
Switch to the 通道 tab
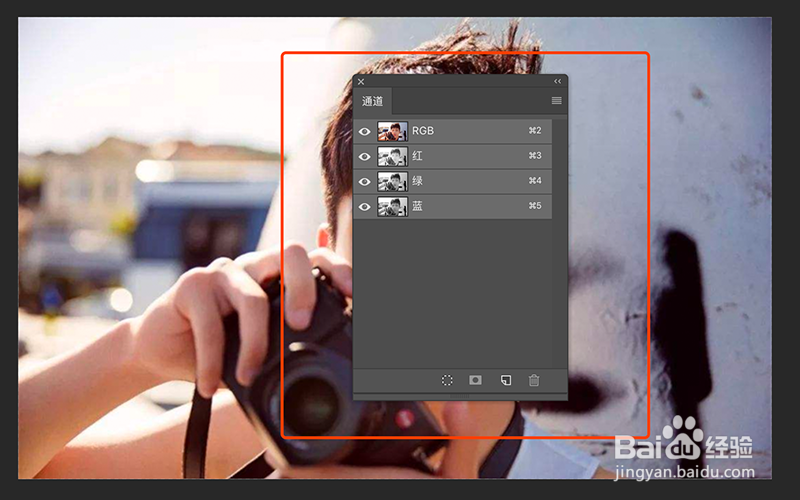click(372, 101)
